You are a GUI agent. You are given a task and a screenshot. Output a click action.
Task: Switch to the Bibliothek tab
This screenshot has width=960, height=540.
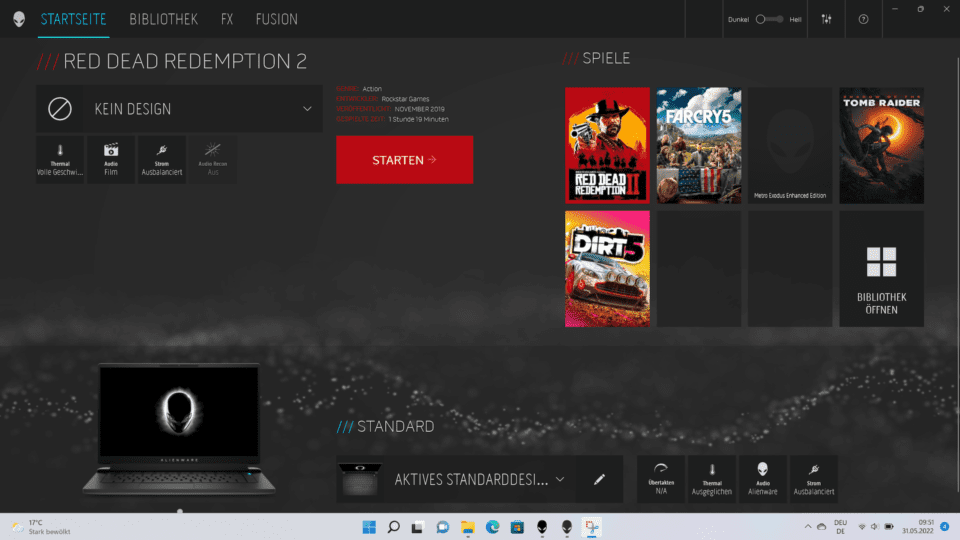pyautogui.click(x=163, y=19)
